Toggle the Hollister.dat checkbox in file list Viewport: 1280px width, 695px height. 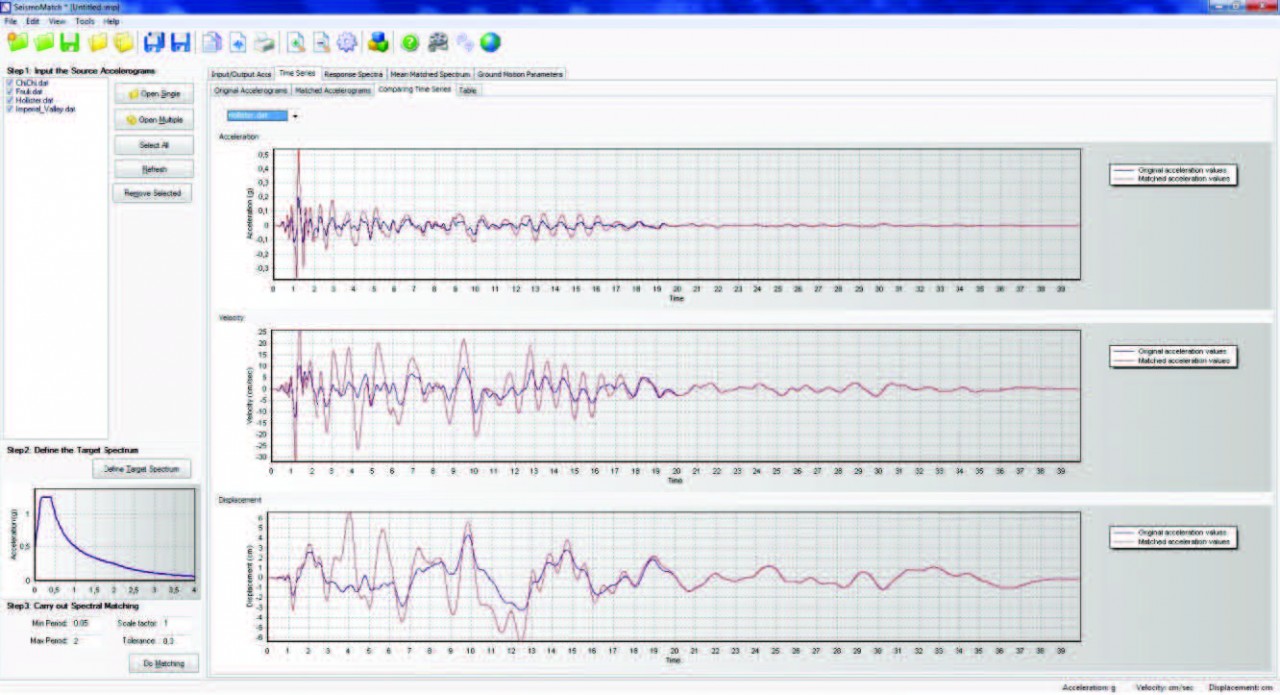point(9,100)
